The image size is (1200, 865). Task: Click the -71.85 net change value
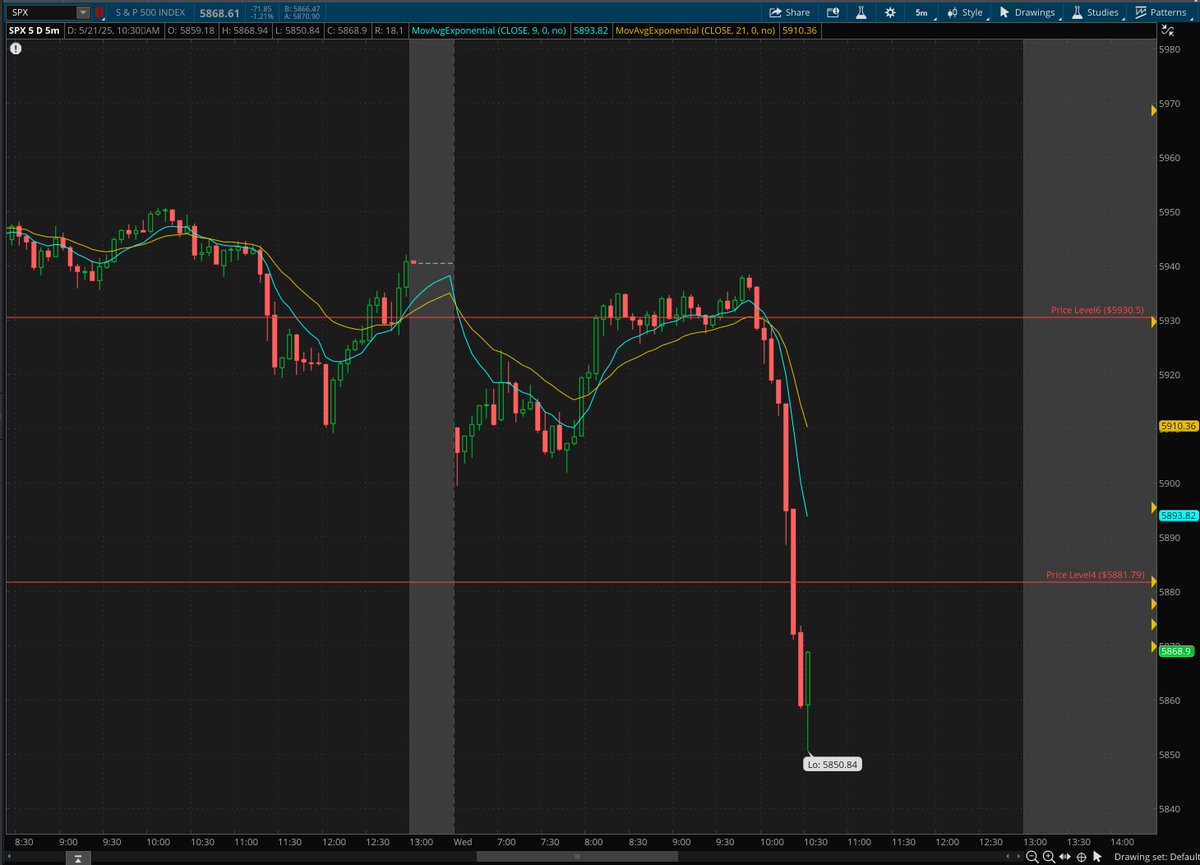tap(261, 9)
